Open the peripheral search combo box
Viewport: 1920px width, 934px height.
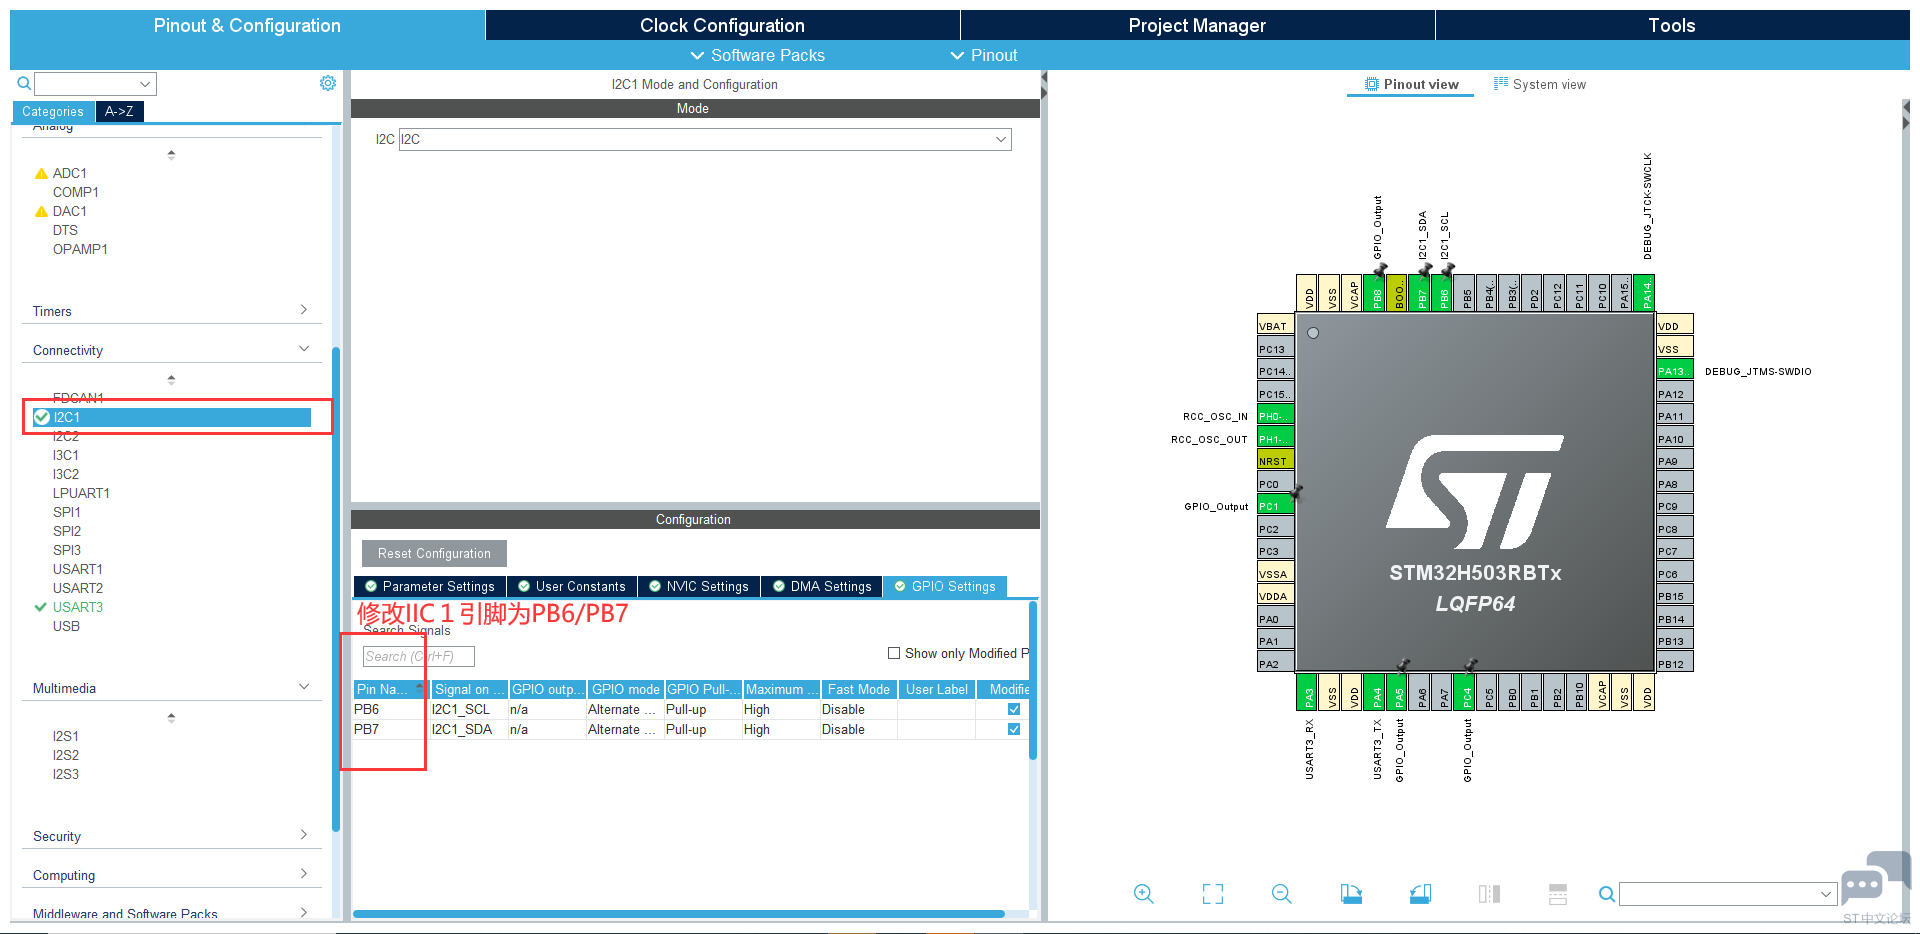[95, 84]
